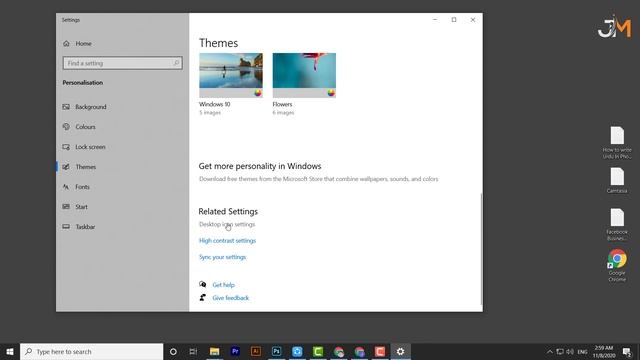Click the magnifier icon in Find a setting

coord(176,63)
